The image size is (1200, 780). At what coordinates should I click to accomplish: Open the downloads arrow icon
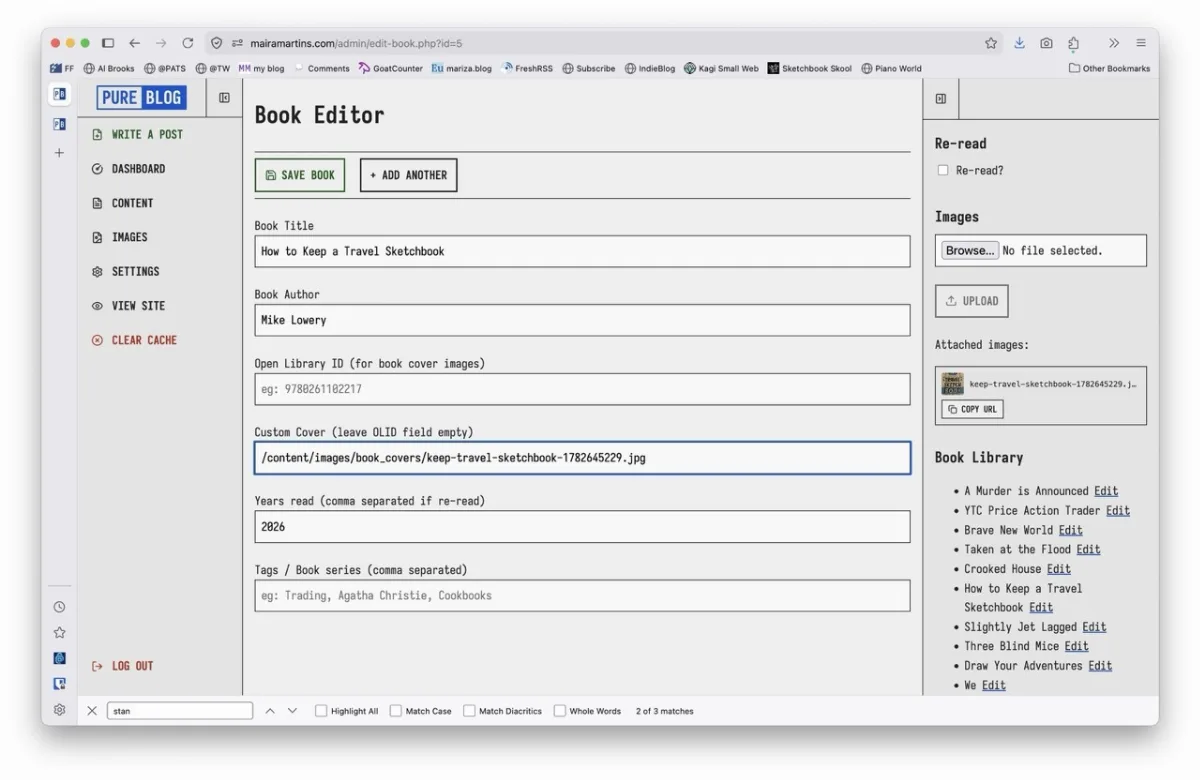[x=1019, y=43]
